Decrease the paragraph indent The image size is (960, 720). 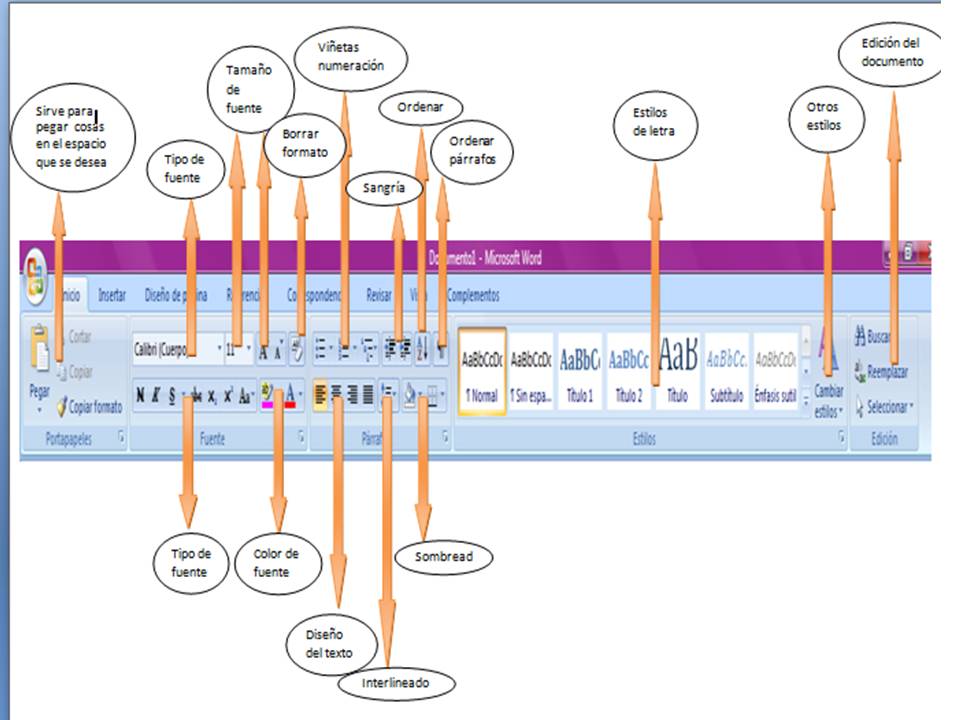coord(390,350)
